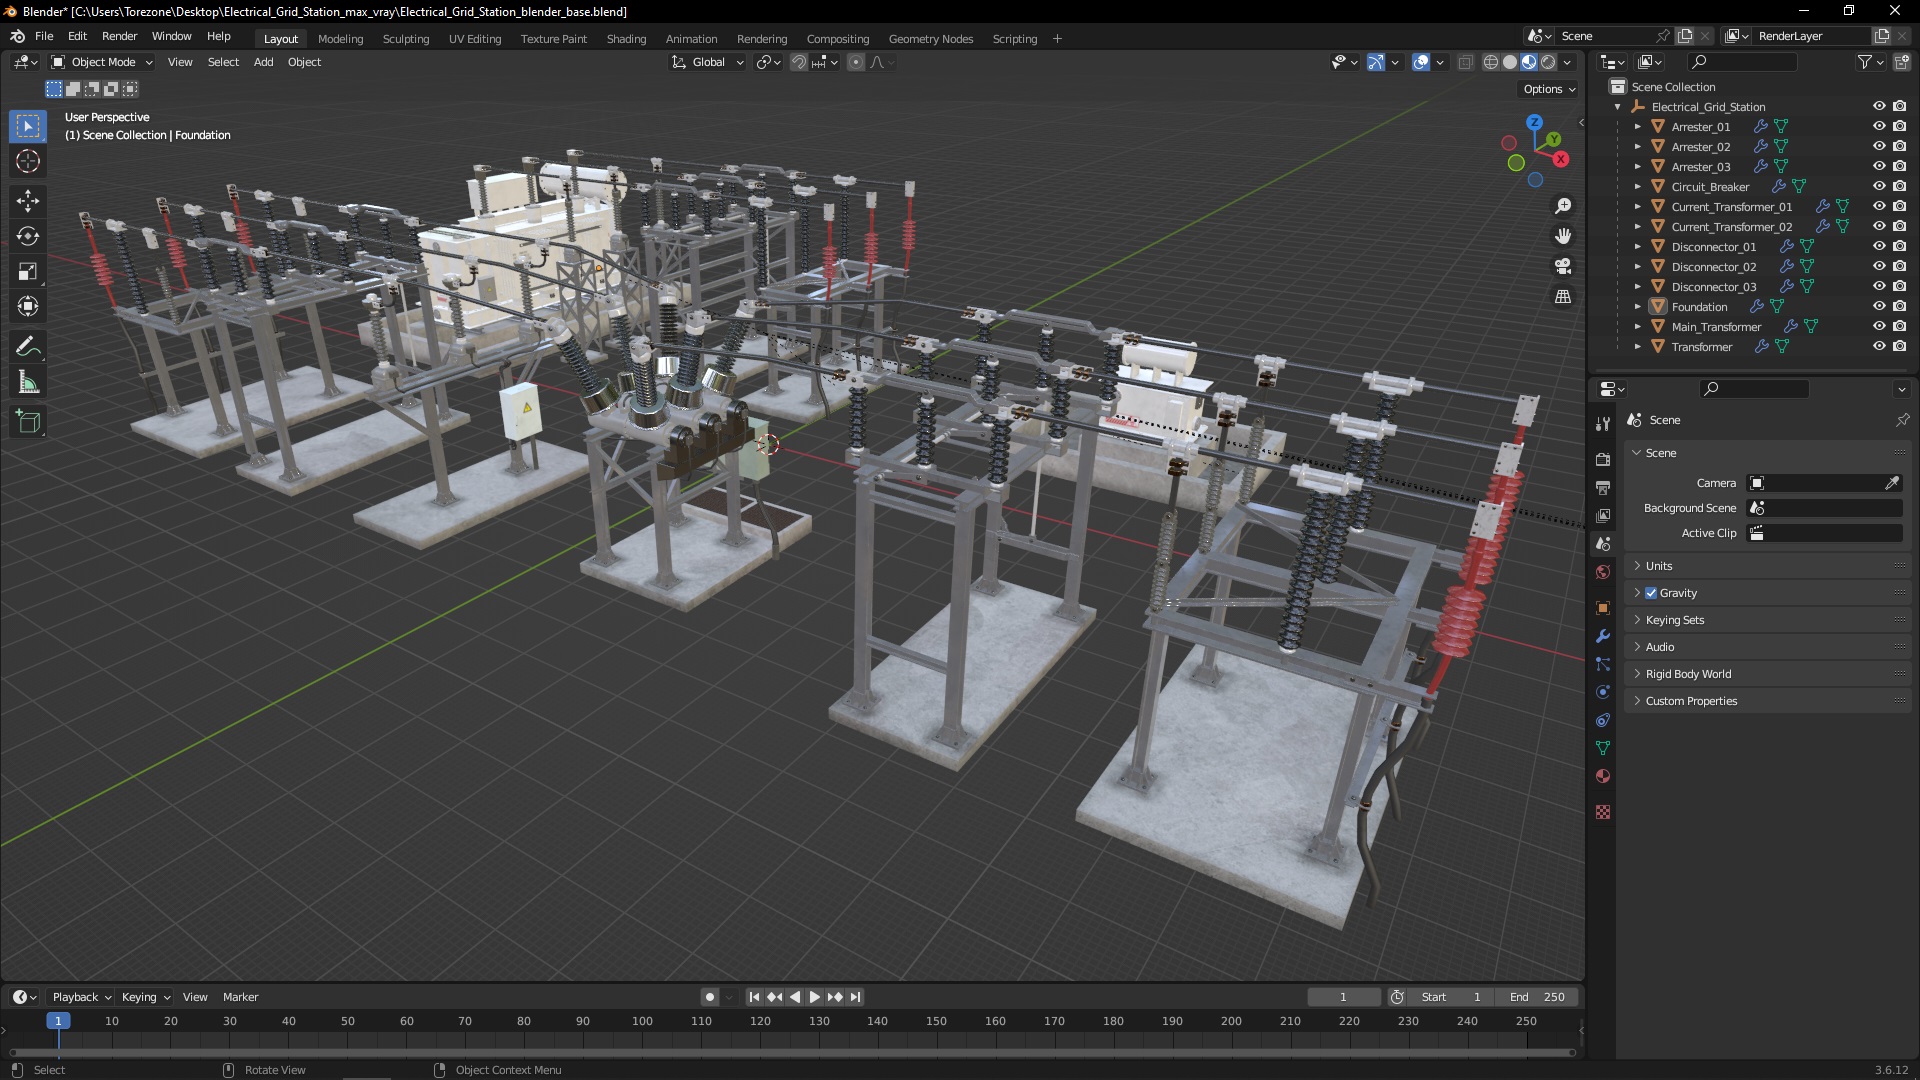The image size is (1920, 1080).
Task: Open the Render menu
Action: click(x=119, y=36)
